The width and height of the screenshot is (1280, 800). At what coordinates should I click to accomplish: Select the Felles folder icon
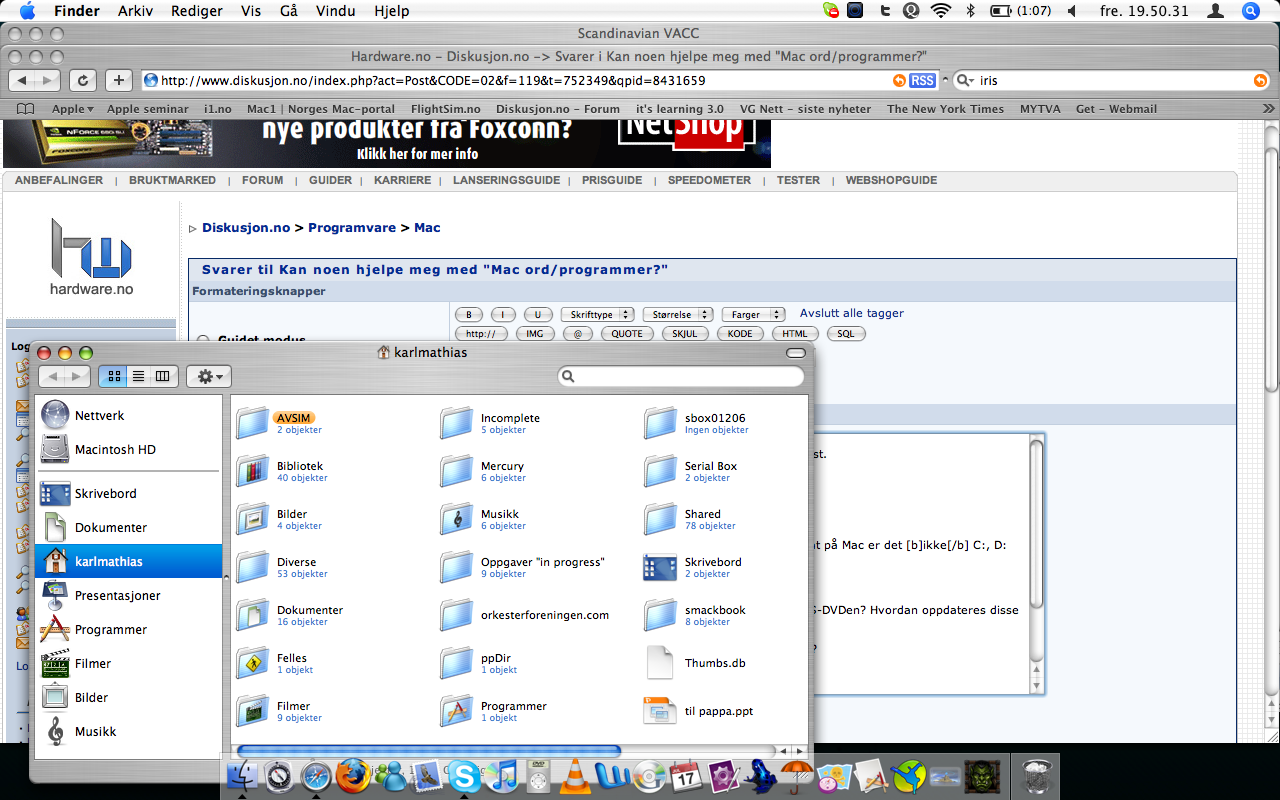click(x=253, y=663)
